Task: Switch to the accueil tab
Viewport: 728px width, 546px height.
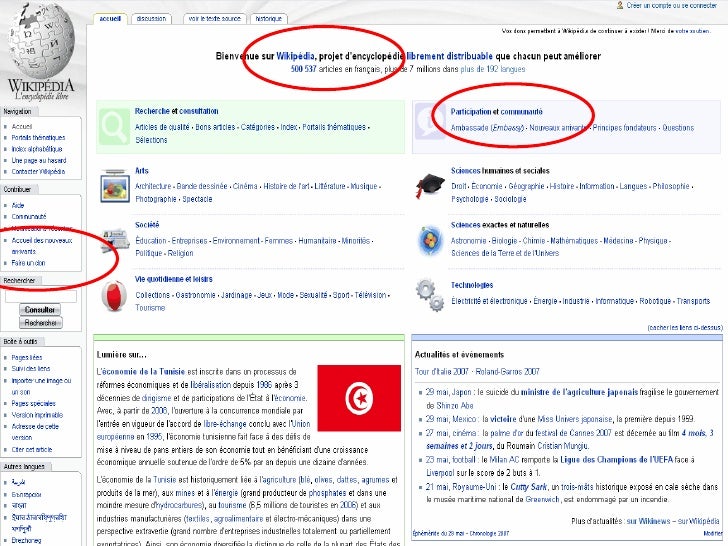Action: tap(110, 19)
